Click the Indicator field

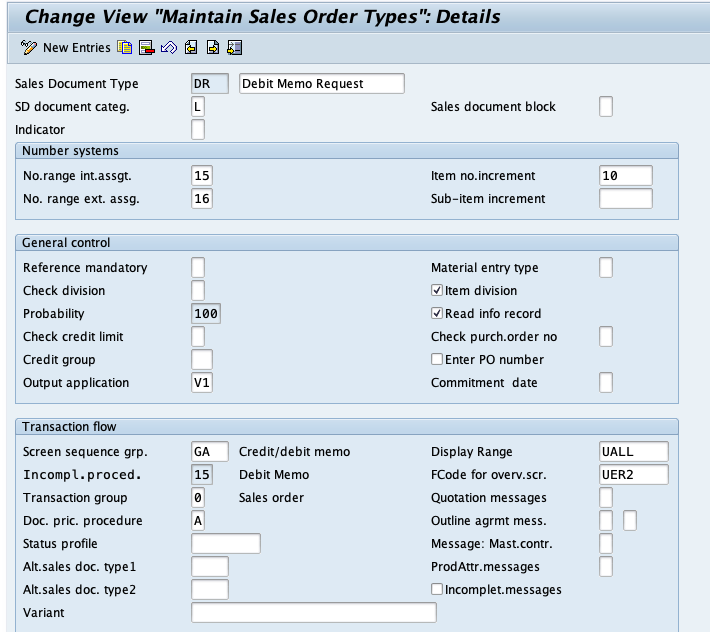click(x=198, y=129)
